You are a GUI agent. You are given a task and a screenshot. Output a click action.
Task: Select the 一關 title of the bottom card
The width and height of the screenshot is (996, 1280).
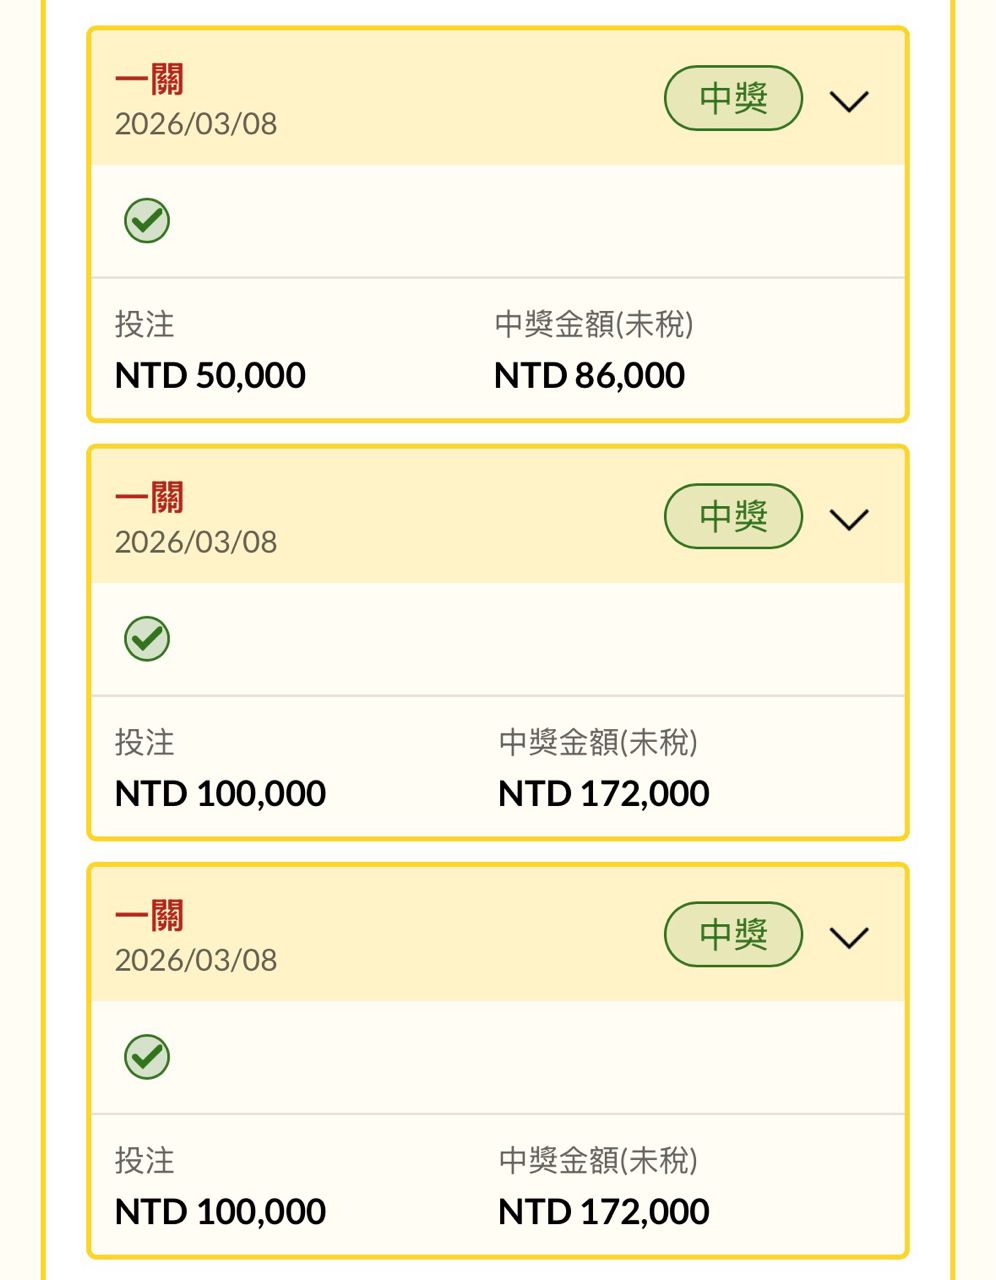click(149, 915)
